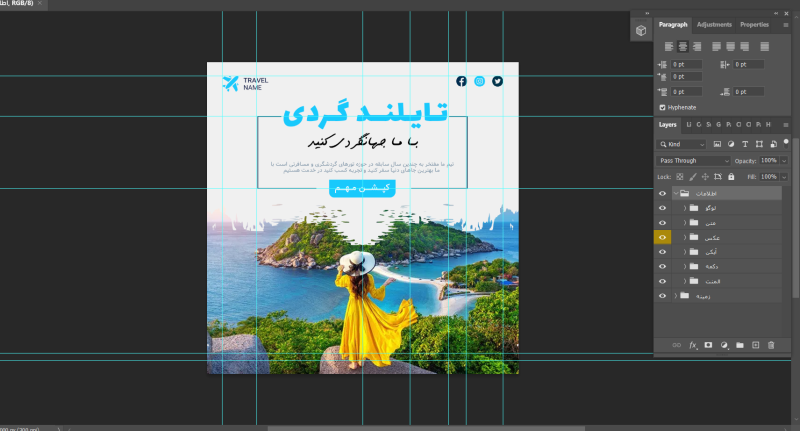Hide the لوگو group
The width and height of the screenshot is (800, 431).
coord(662,208)
